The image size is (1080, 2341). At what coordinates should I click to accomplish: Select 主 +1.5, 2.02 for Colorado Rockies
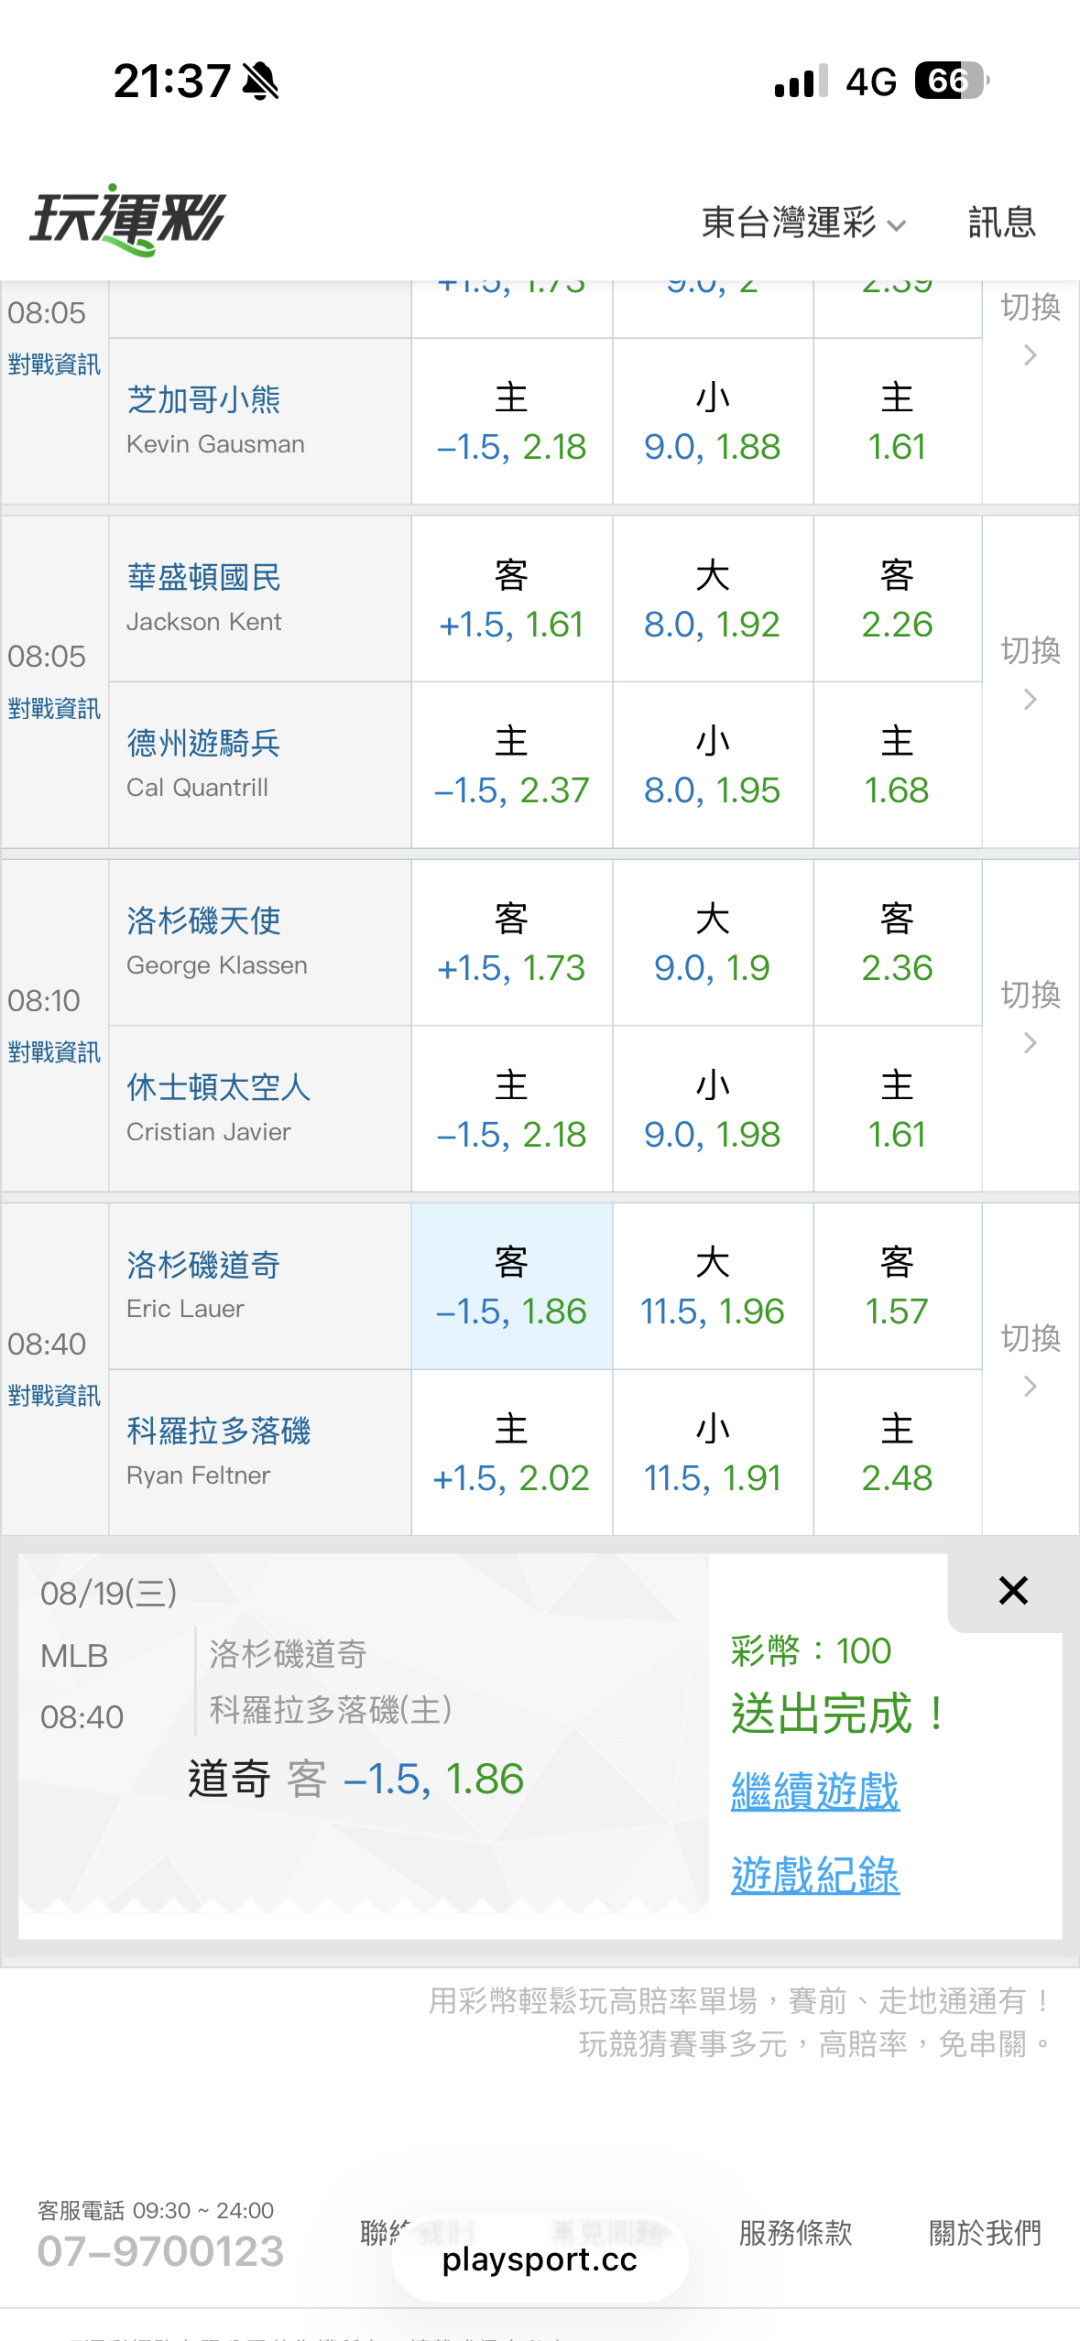[511, 1453]
